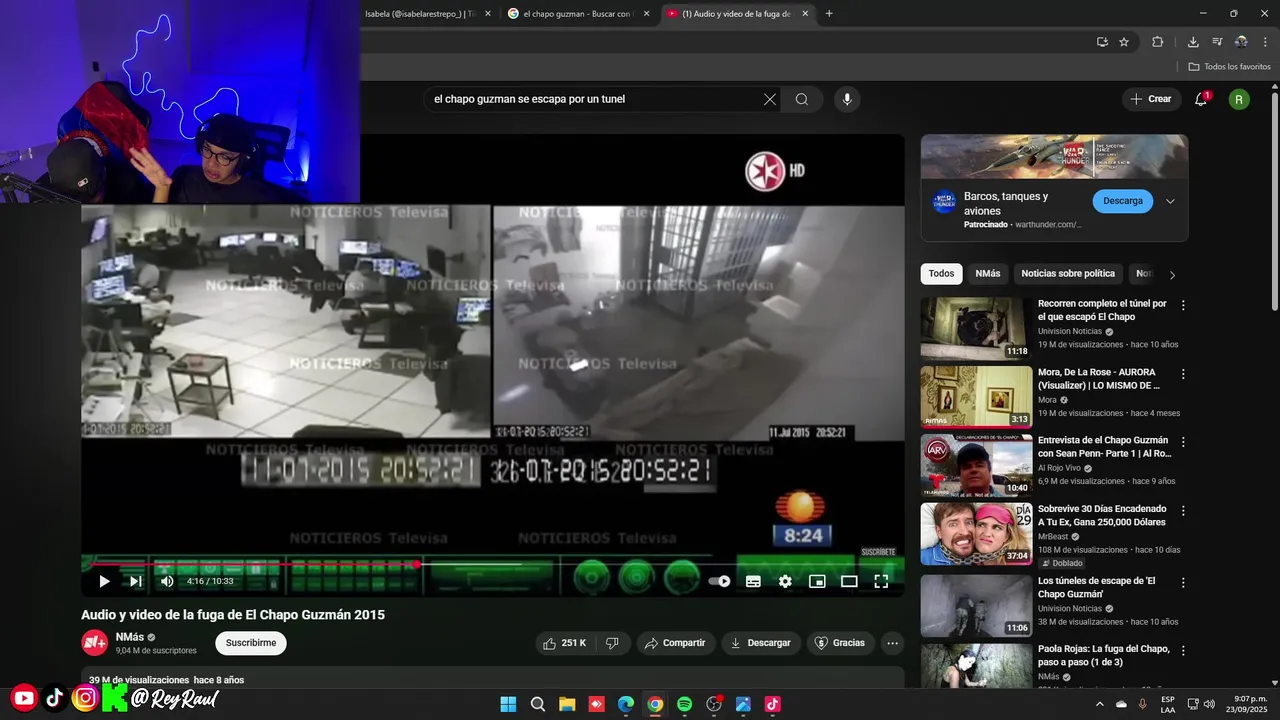Open Los túneles de escape title

tap(1097, 587)
